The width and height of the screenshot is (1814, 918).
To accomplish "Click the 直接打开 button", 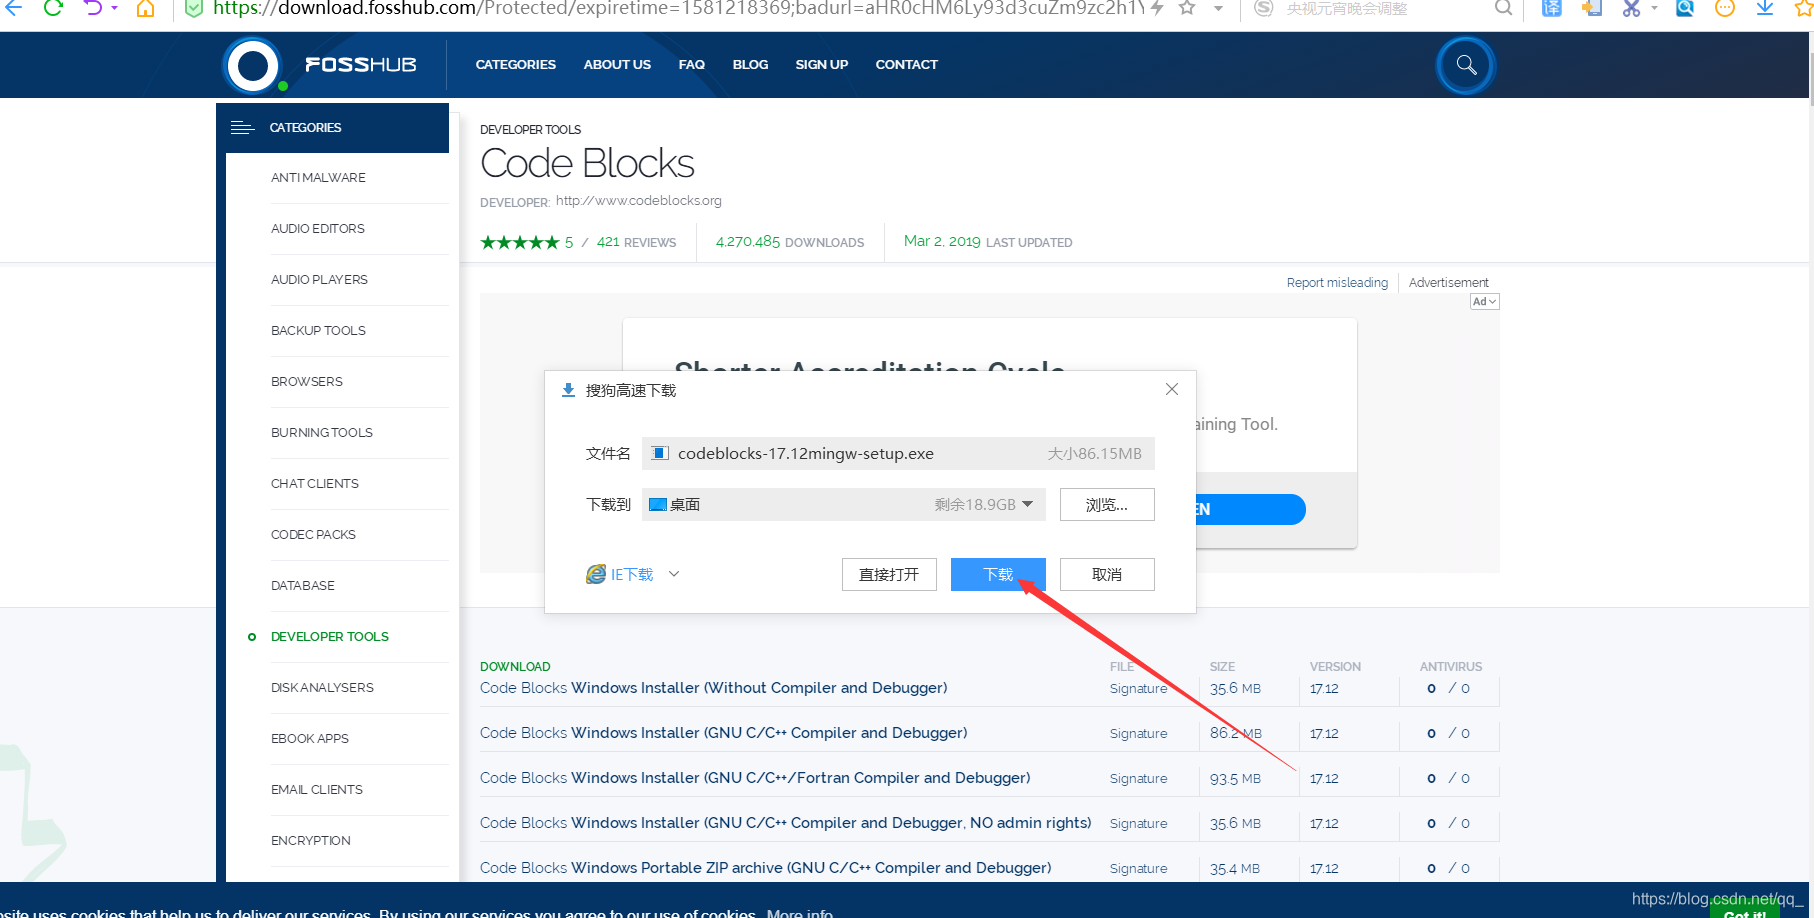I will point(889,574).
